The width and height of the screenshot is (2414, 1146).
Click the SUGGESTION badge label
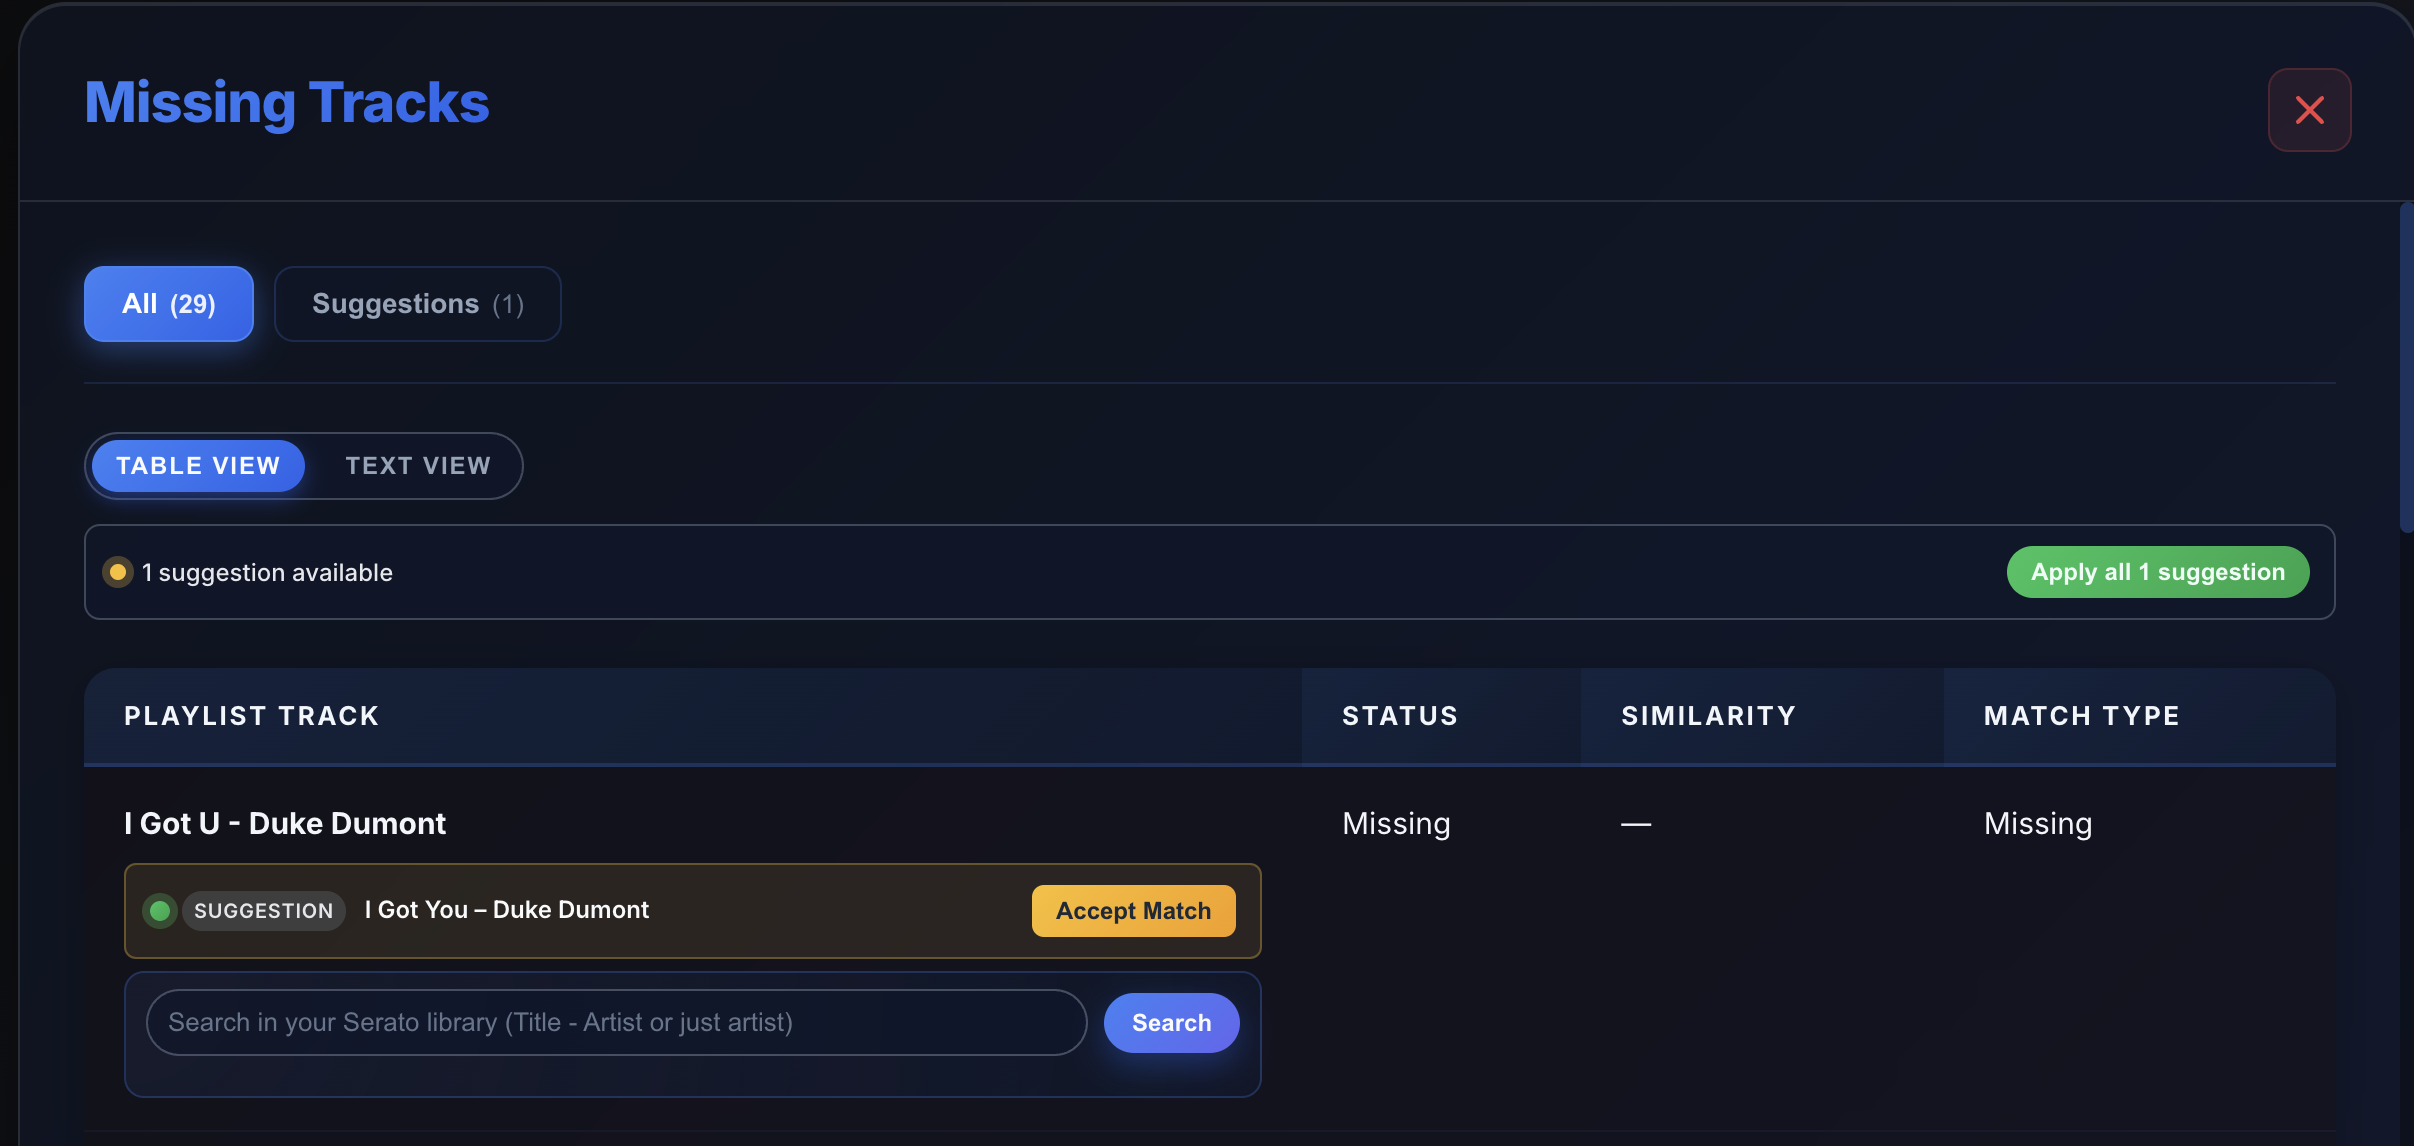pyautogui.click(x=263, y=910)
